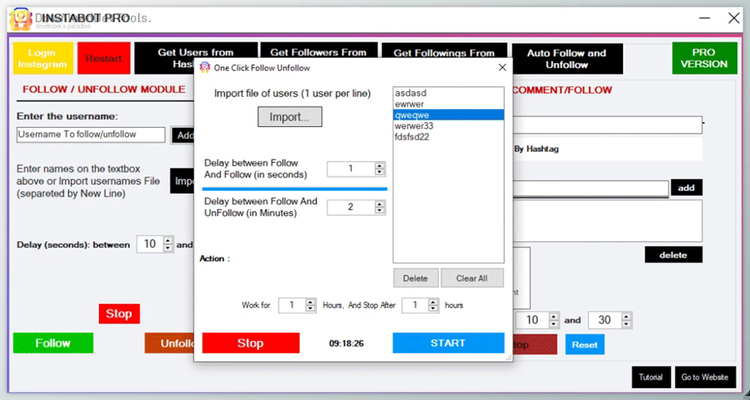Click the resize grip in the dialog corner
The height and width of the screenshot is (400, 750).
[x=508, y=357]
